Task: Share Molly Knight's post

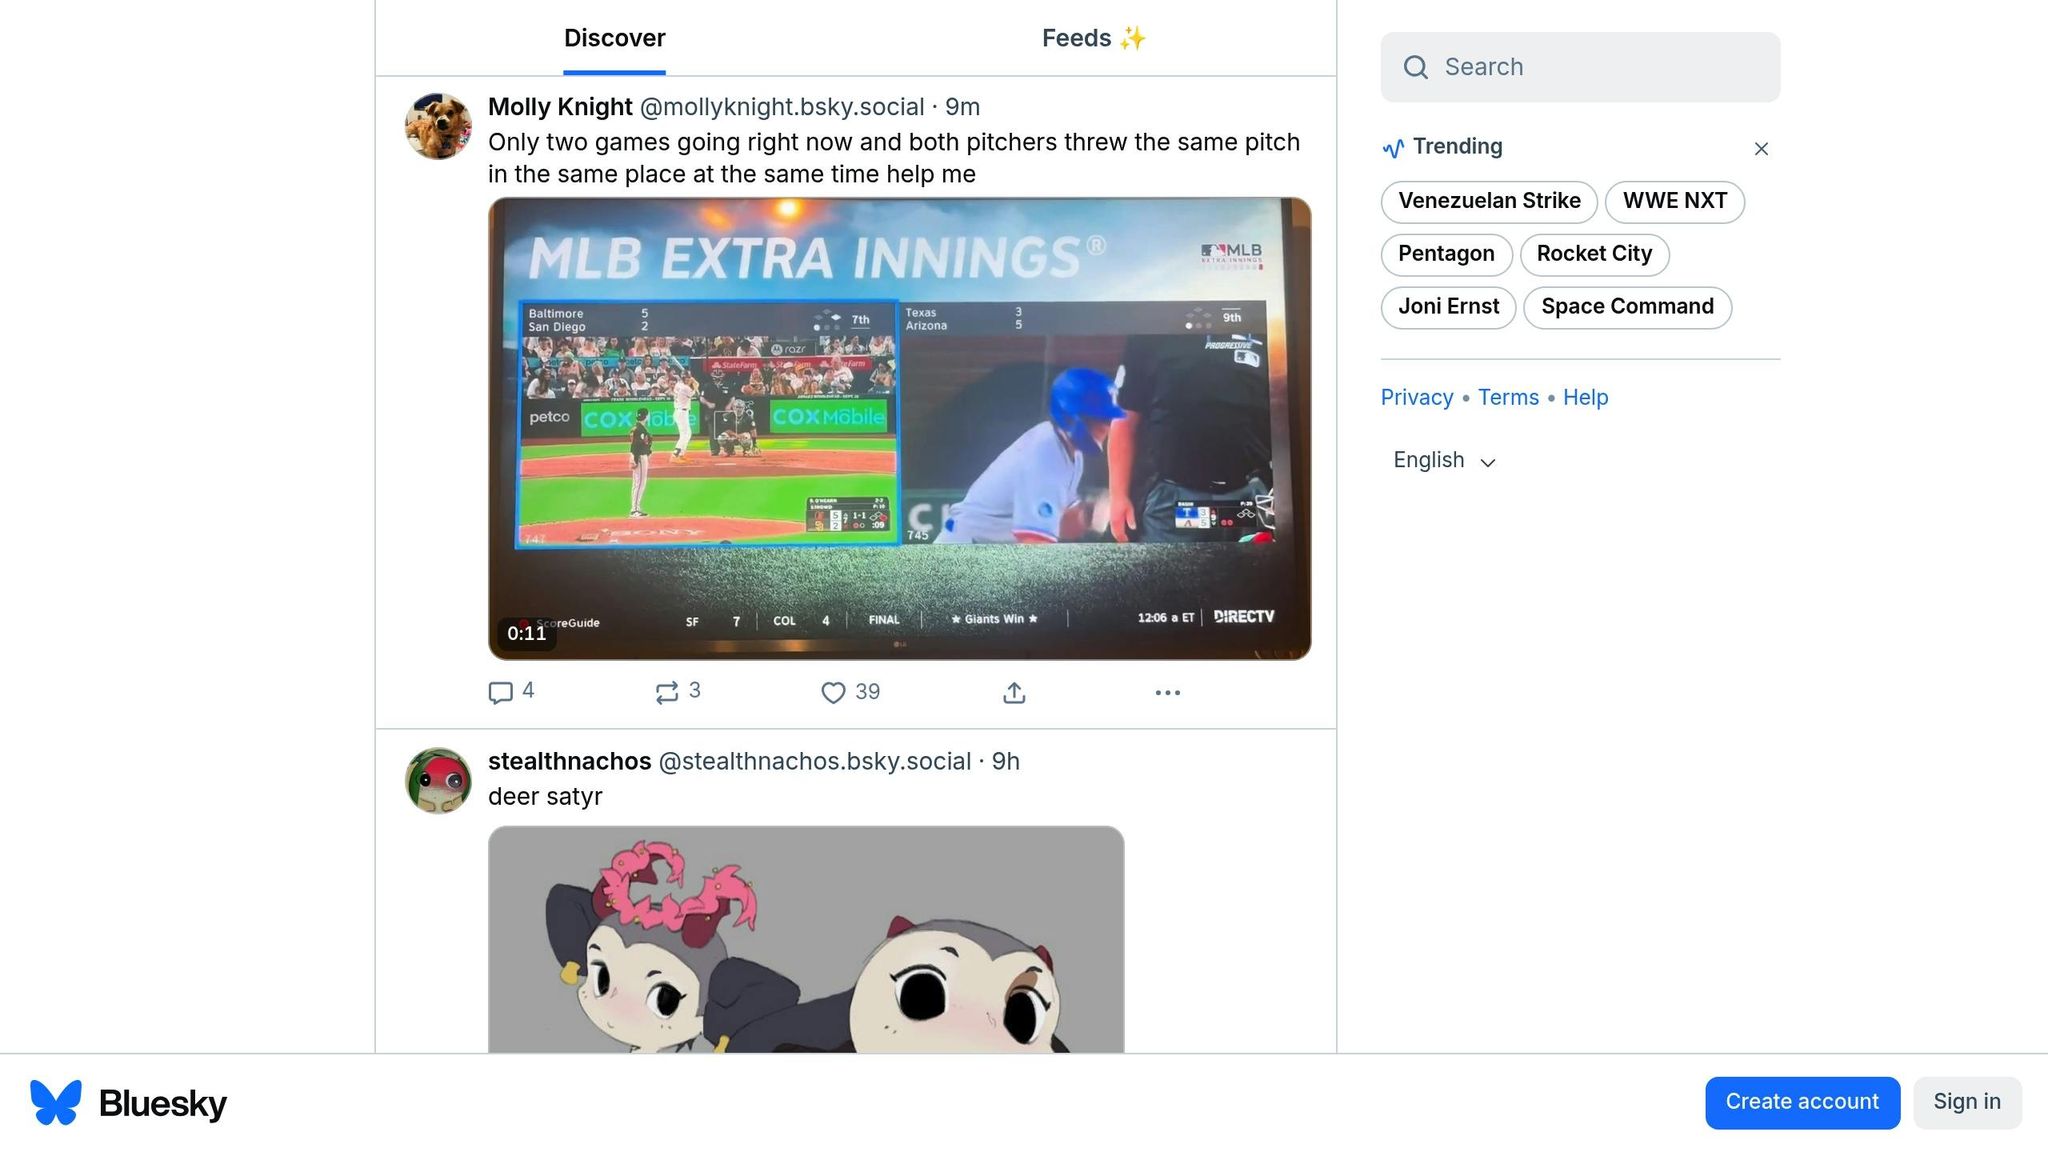Action: [x=1014, y=692]
